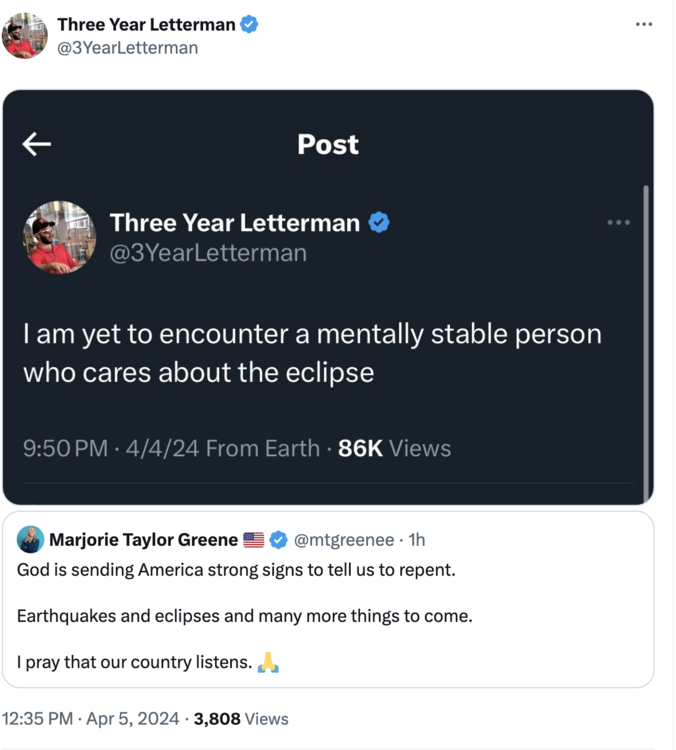Open the more options inside the embedded post
This screenshot has height=750, width=676.
619,222
